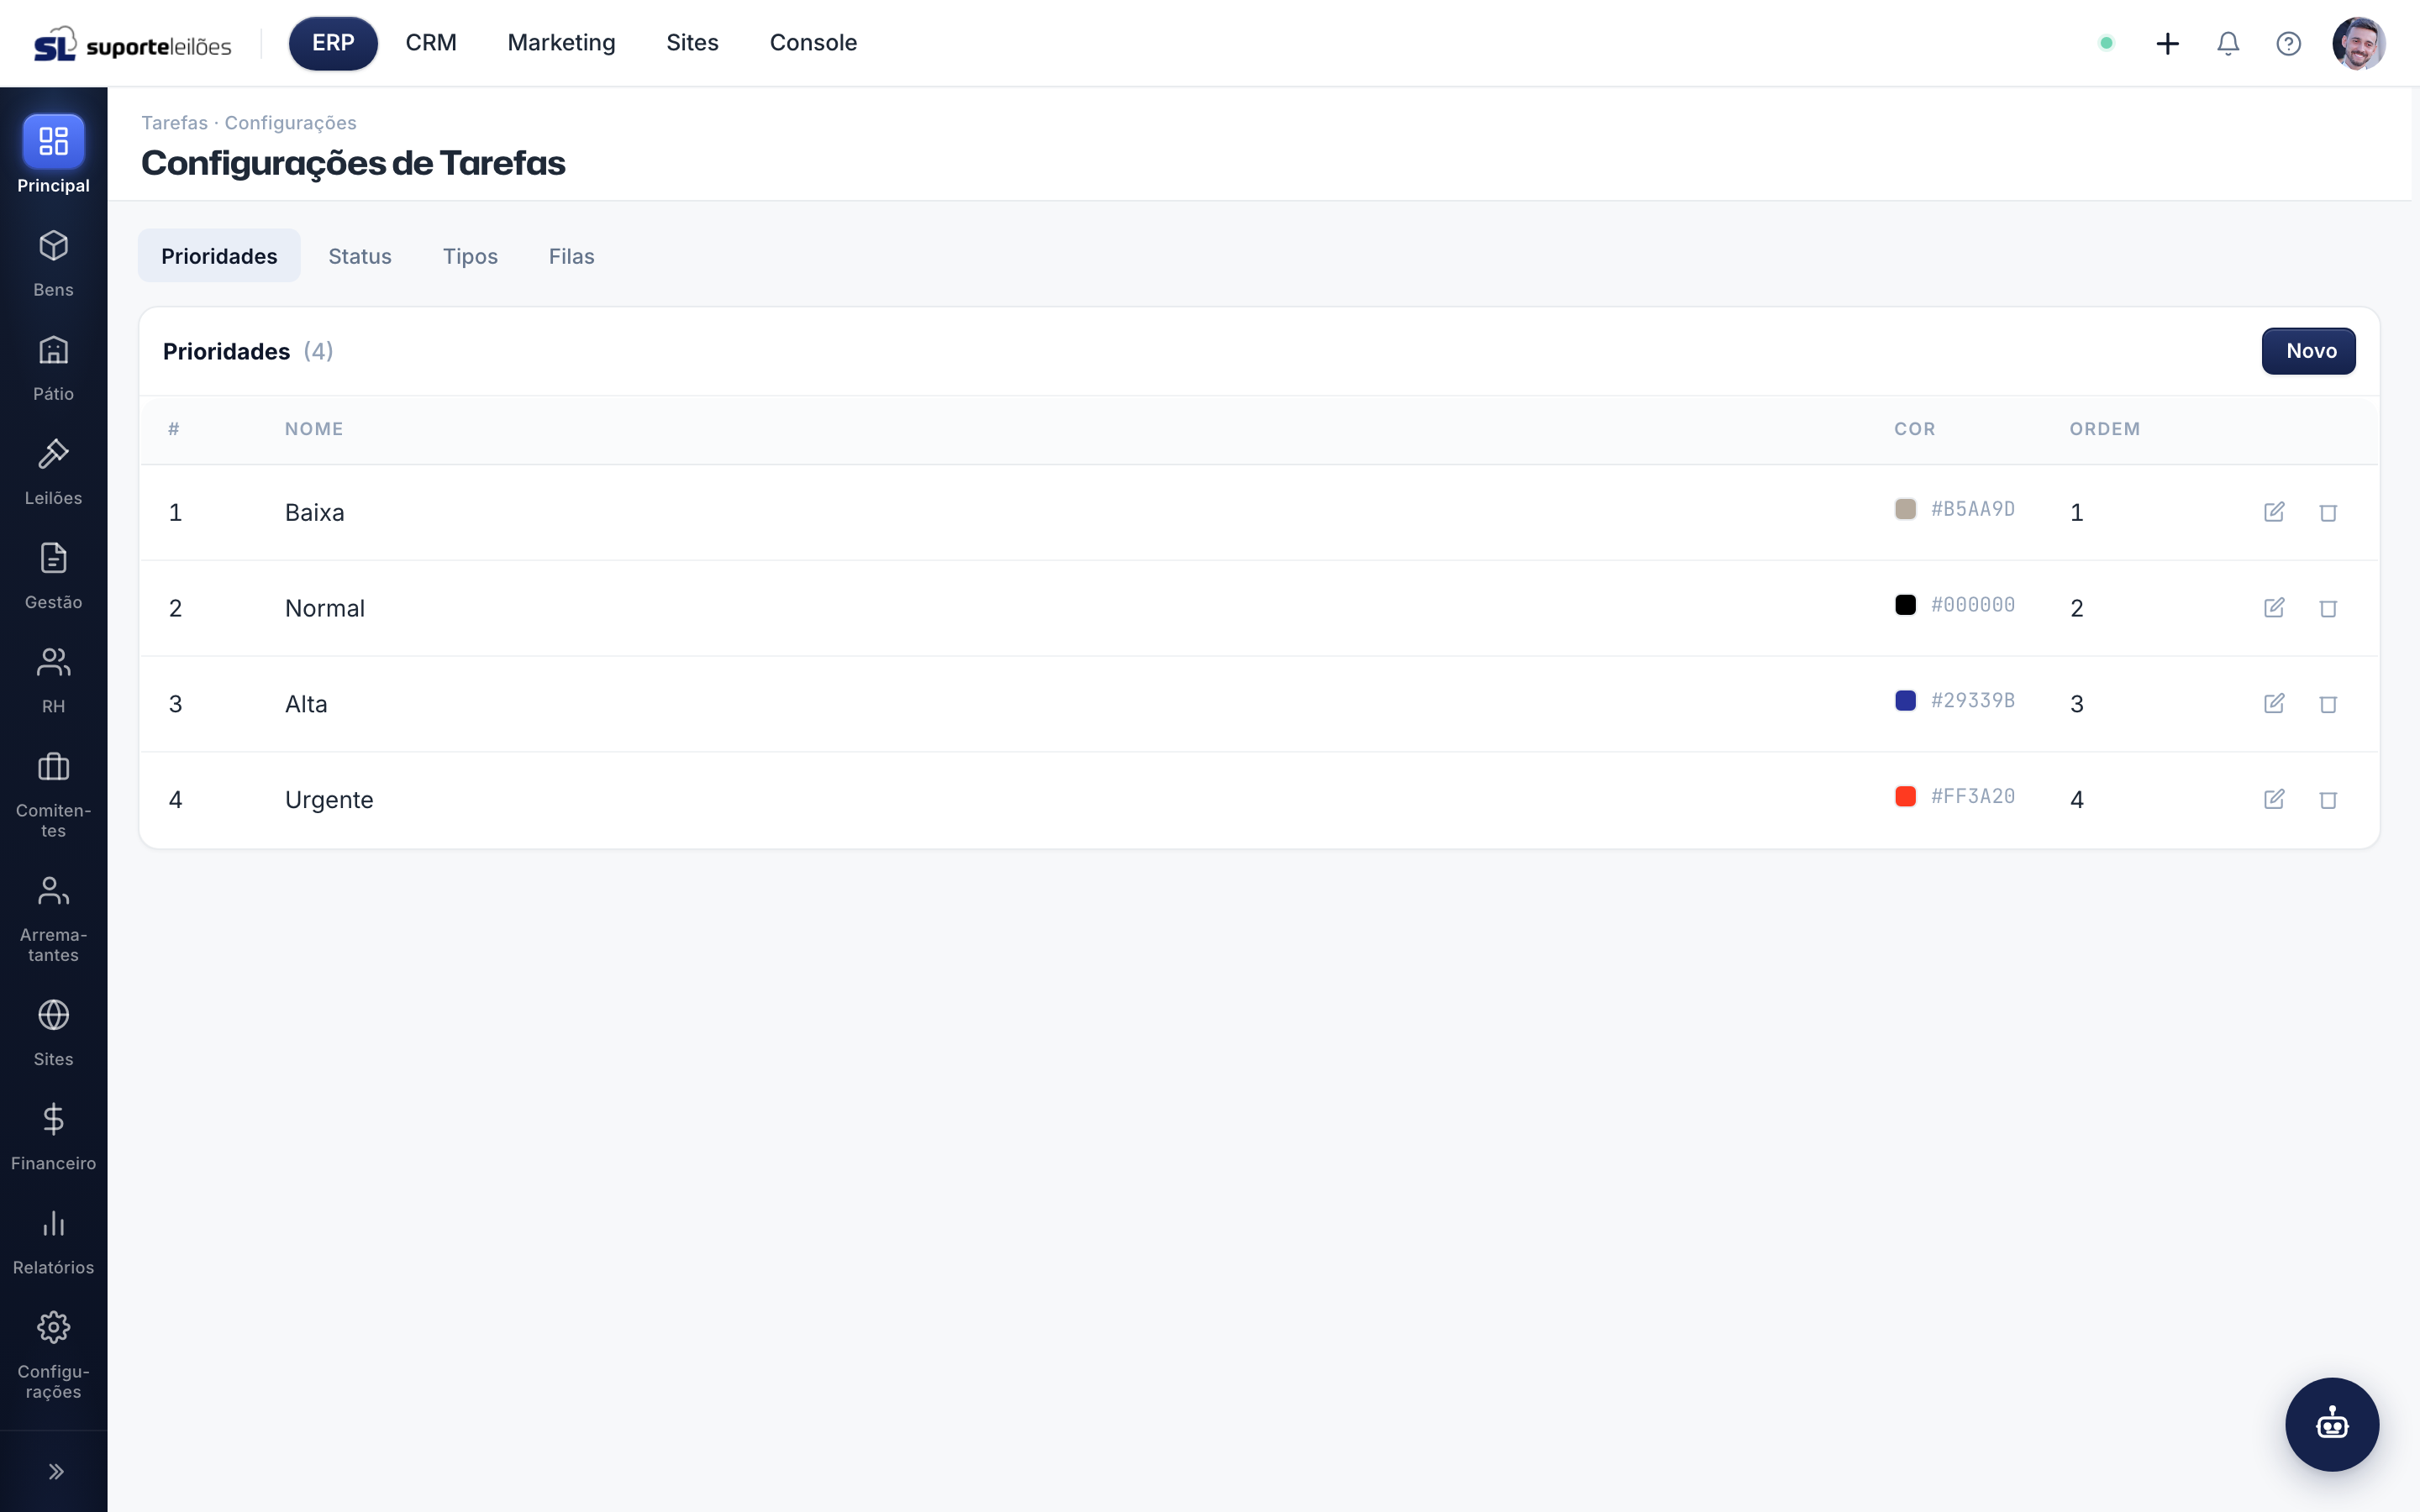Click the Normal priority name
2420x1512 pixels.
pyautogui.click(x=325, y=608)
